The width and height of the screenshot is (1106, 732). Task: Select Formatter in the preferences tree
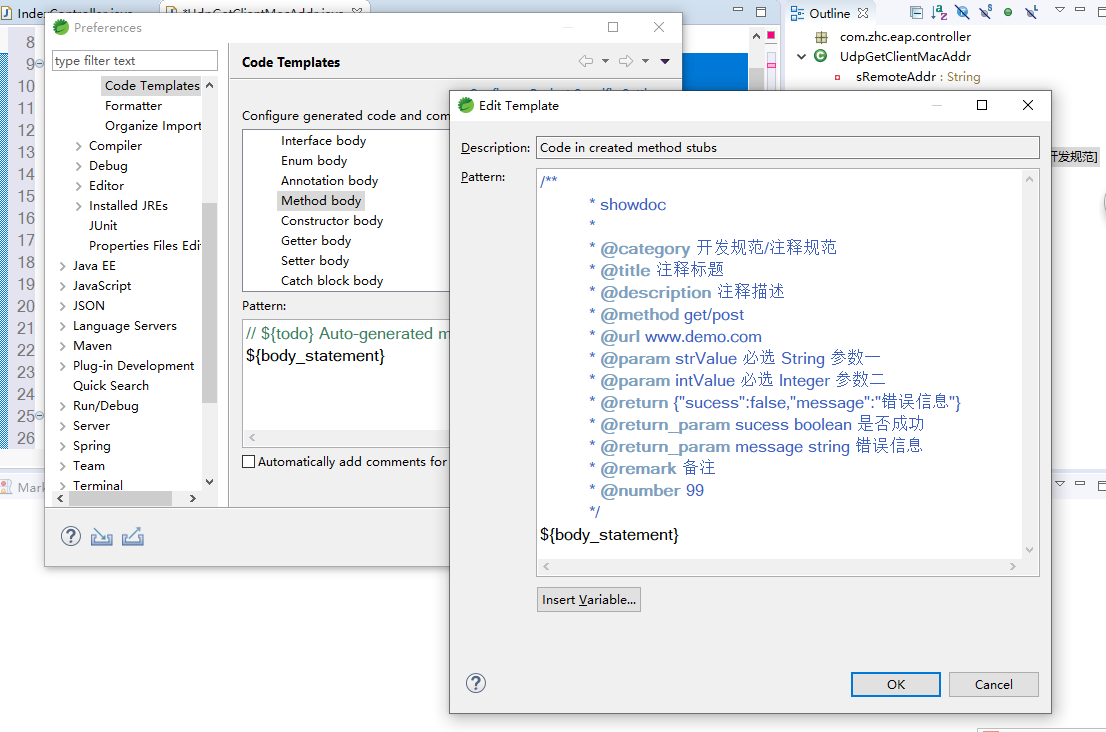[133, 106]
